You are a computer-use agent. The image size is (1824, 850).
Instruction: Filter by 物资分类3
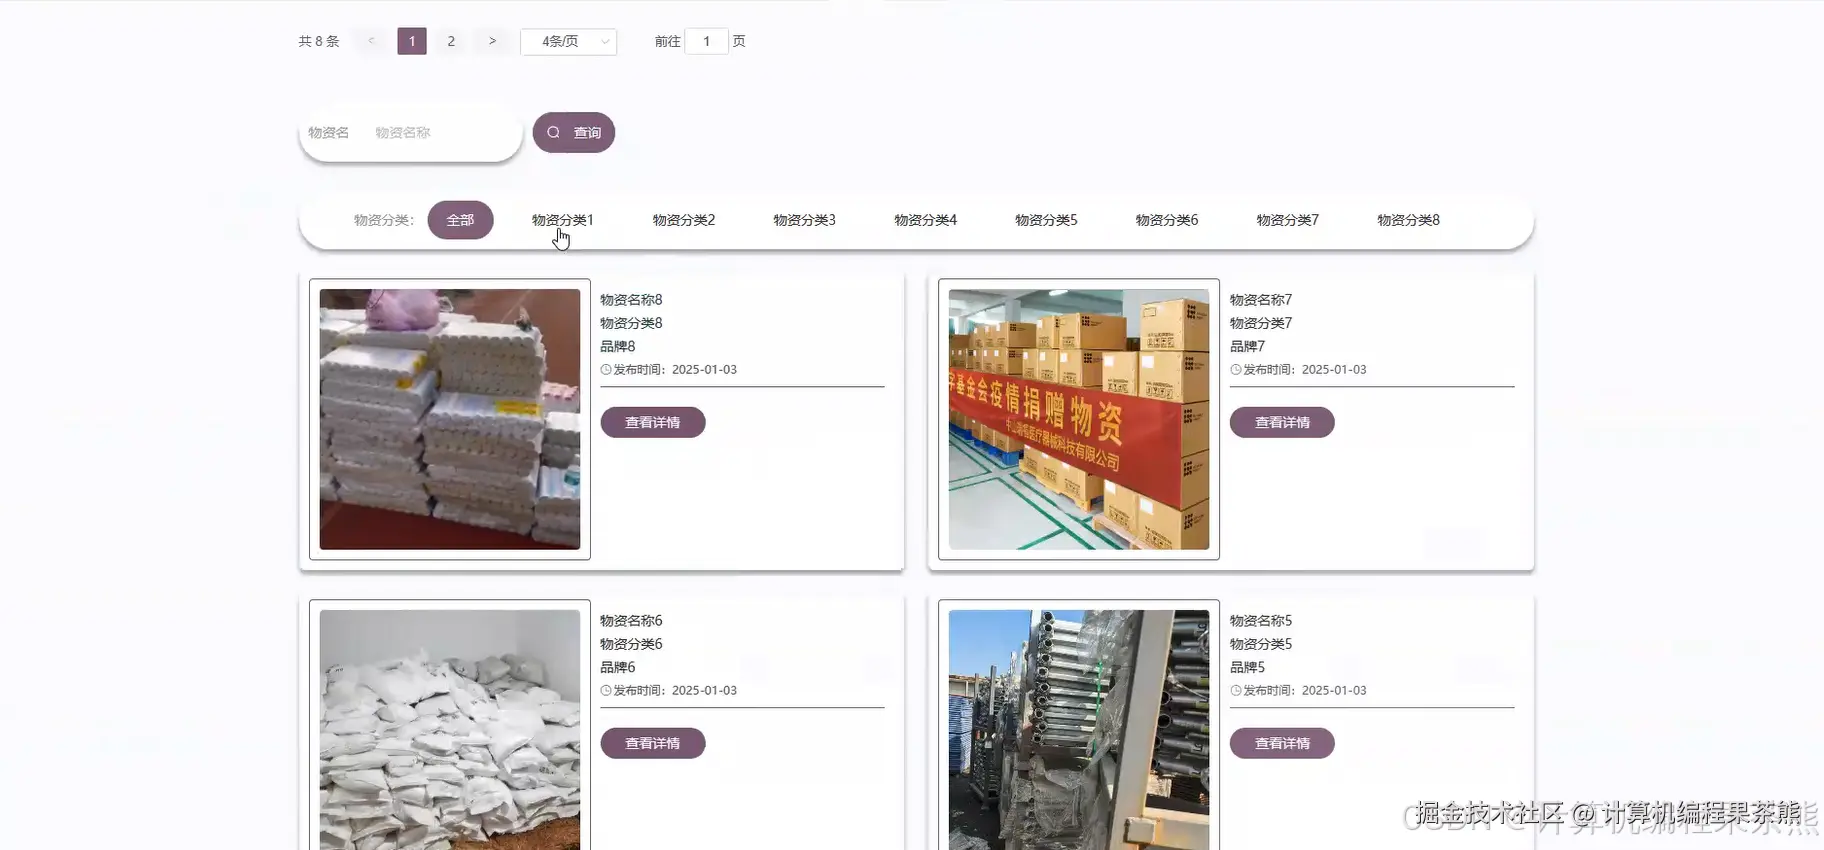click(x=804, y=220)
